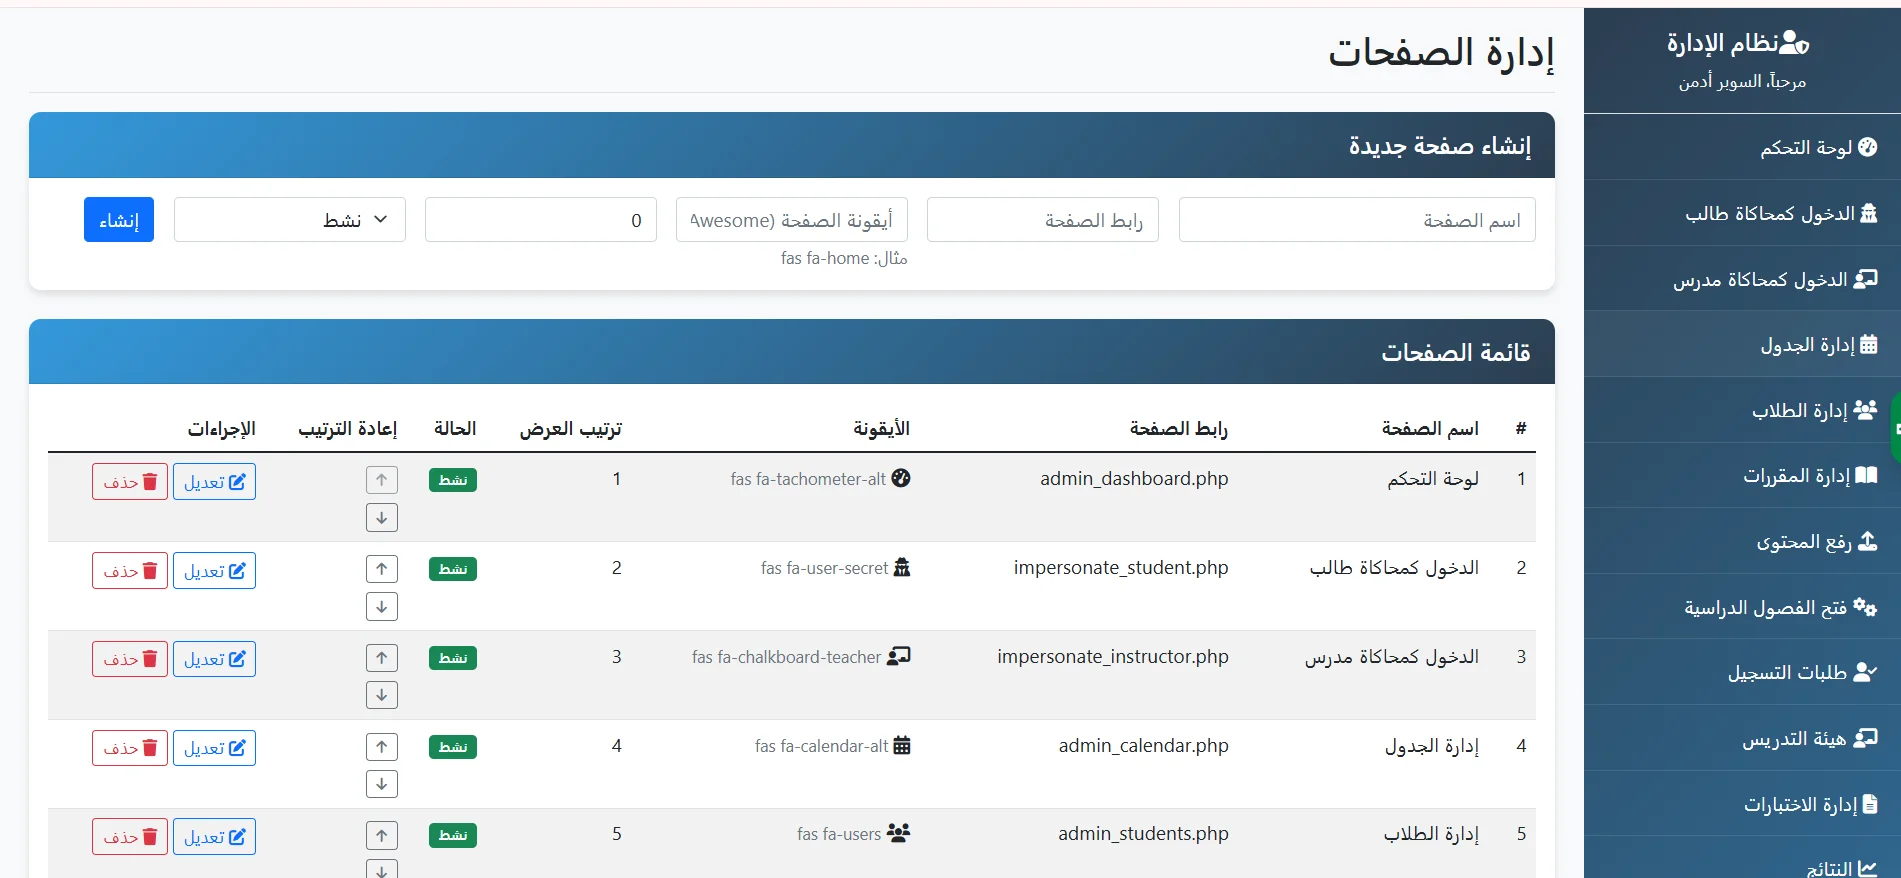Move admin_calendar.php row up
Image resolution: width=1901 pixels, height=878 pixels.
tap(382, 747)
